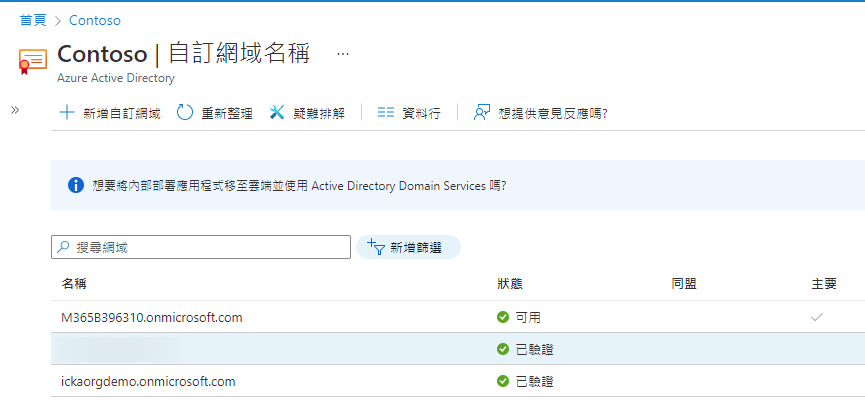The width and height of the screenshot is (865, 417).
Task: Sort by 狀態 column header
Action: tap(510, 284)
